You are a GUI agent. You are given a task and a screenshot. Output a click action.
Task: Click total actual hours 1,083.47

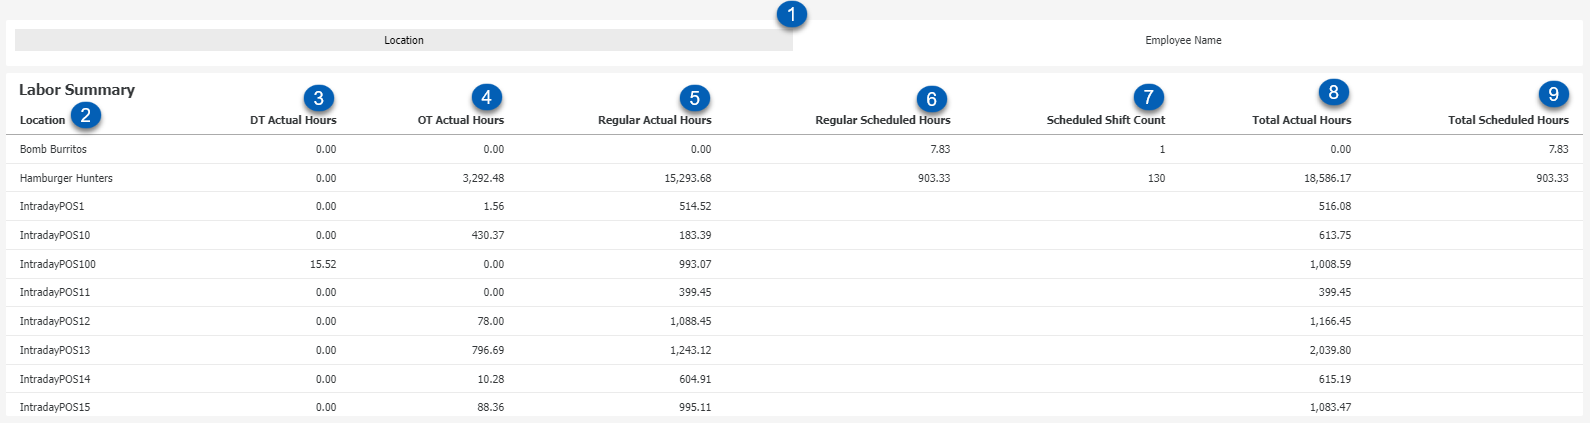tap(1330, 407)
